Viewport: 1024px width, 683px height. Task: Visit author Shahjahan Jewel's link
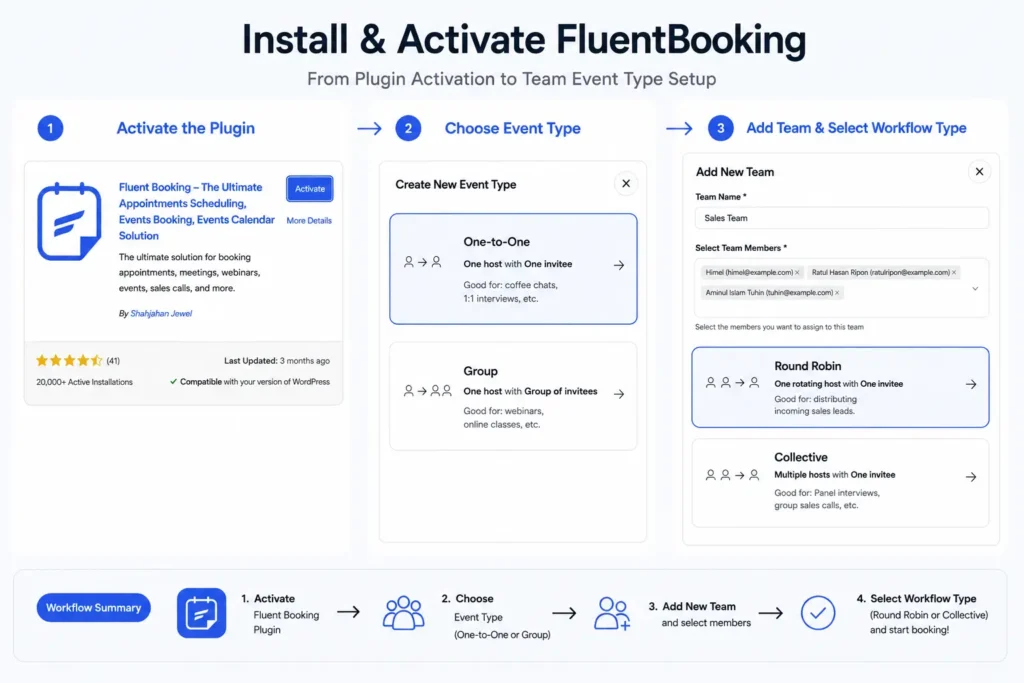pos(161,313)
